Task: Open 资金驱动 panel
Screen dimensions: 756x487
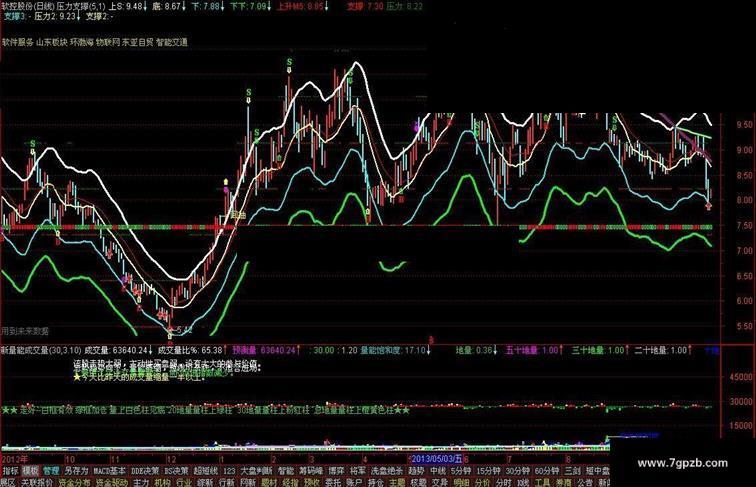Action: pyautogui.click(x=112, y=483)
